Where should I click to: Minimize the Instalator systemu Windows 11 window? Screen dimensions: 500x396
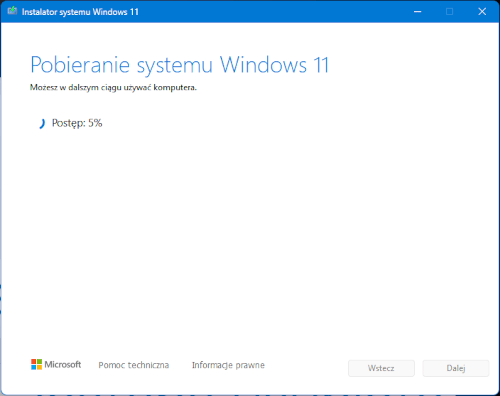[x=418, y=12]
